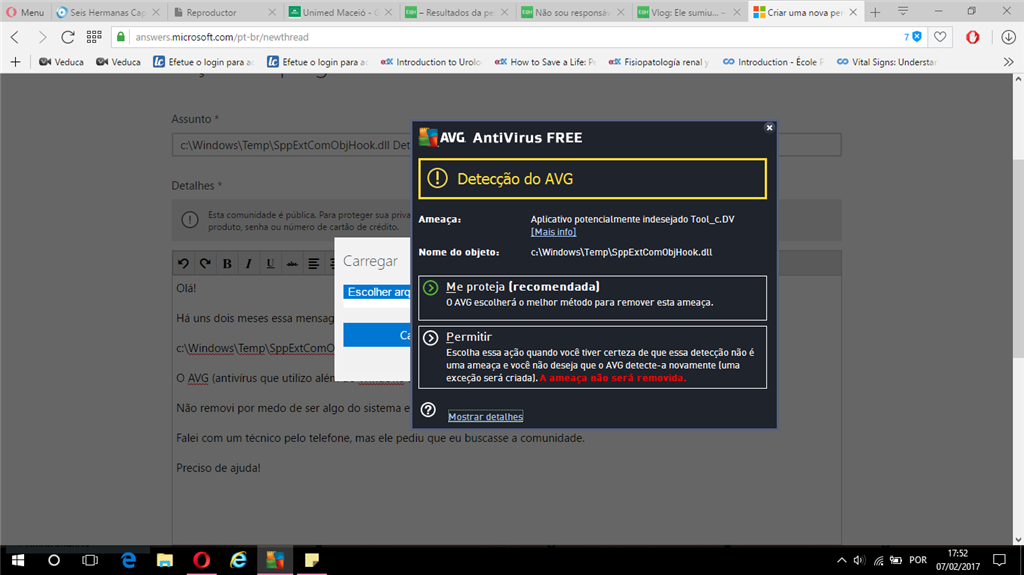Click the blue upload button in Carregar dialog
Screen dimensions: 1024x575
click(x=377, y=335)
